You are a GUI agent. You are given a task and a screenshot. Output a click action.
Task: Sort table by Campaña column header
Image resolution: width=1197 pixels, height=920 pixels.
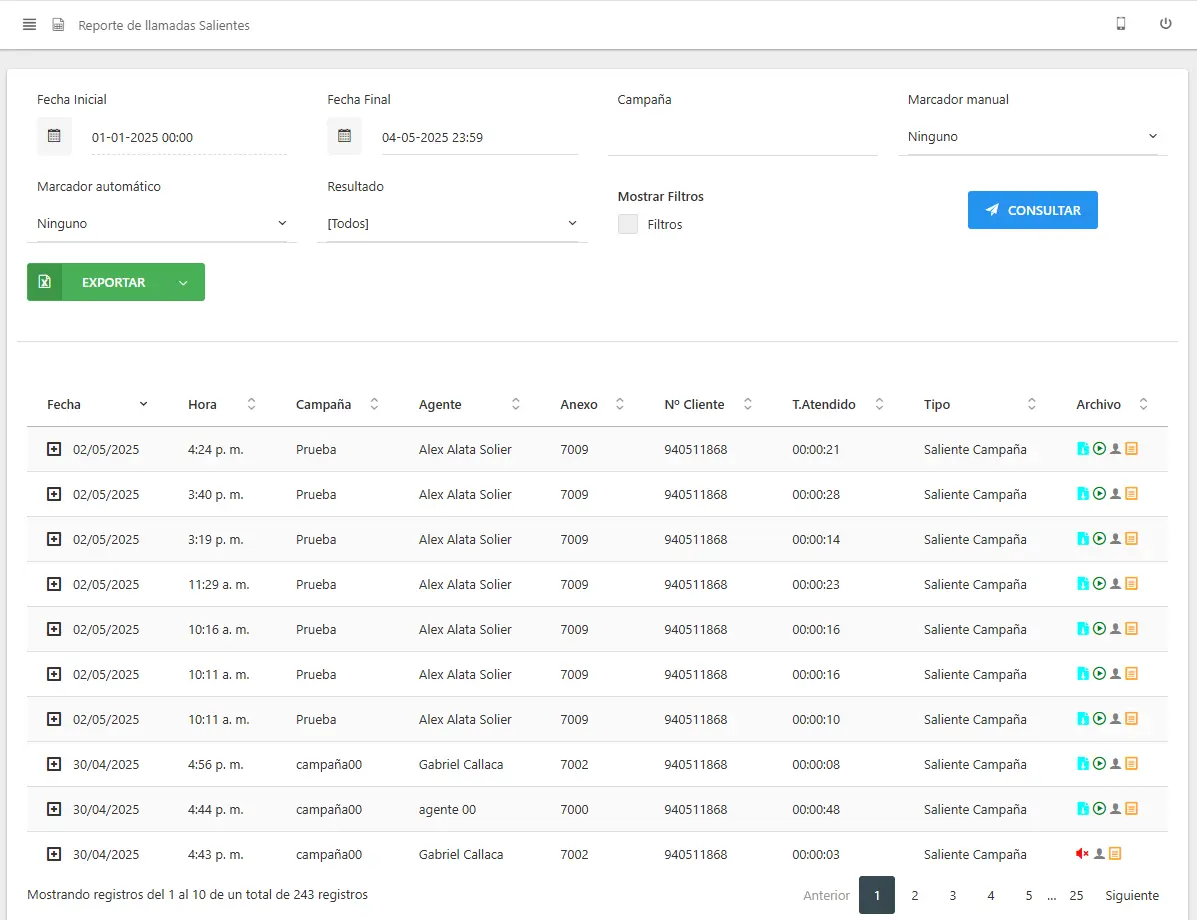[337, 405]
